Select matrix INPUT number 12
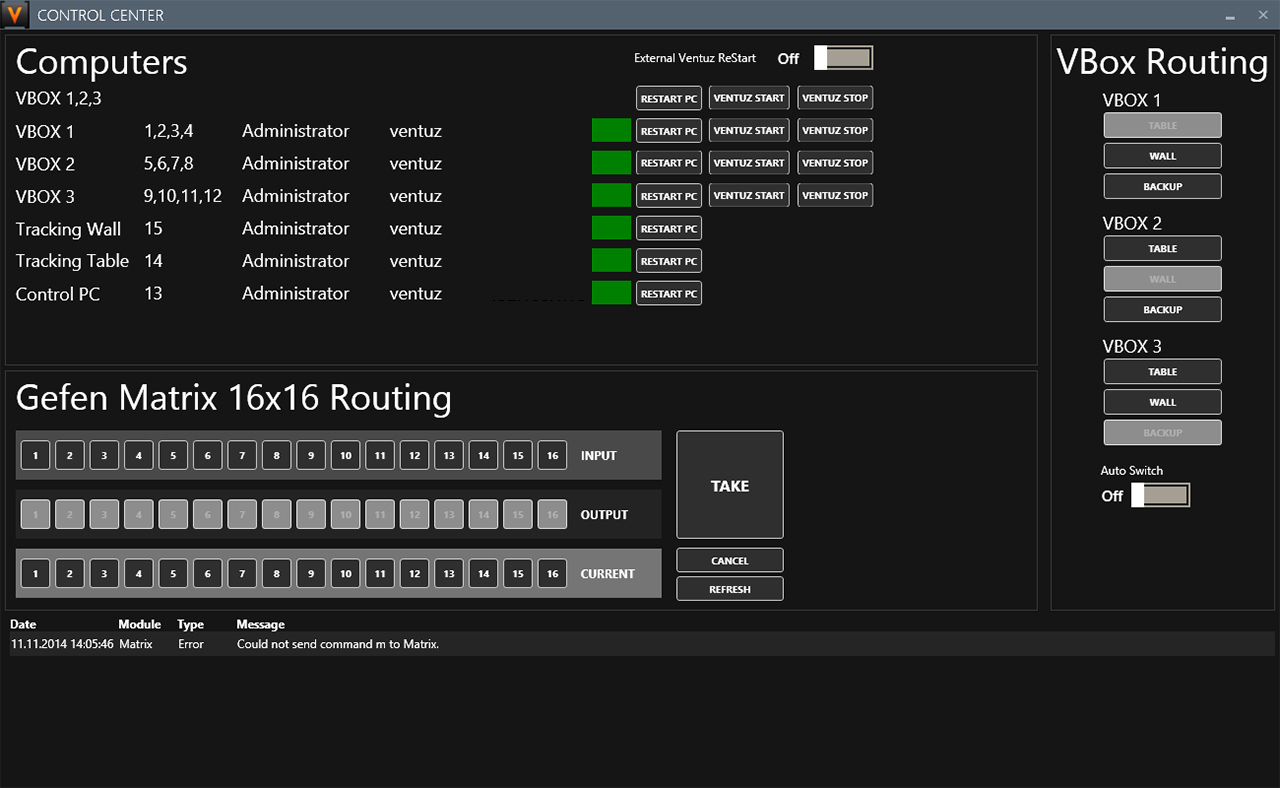The height and width of the screenshot is (788, 1280). pos(414,455)
